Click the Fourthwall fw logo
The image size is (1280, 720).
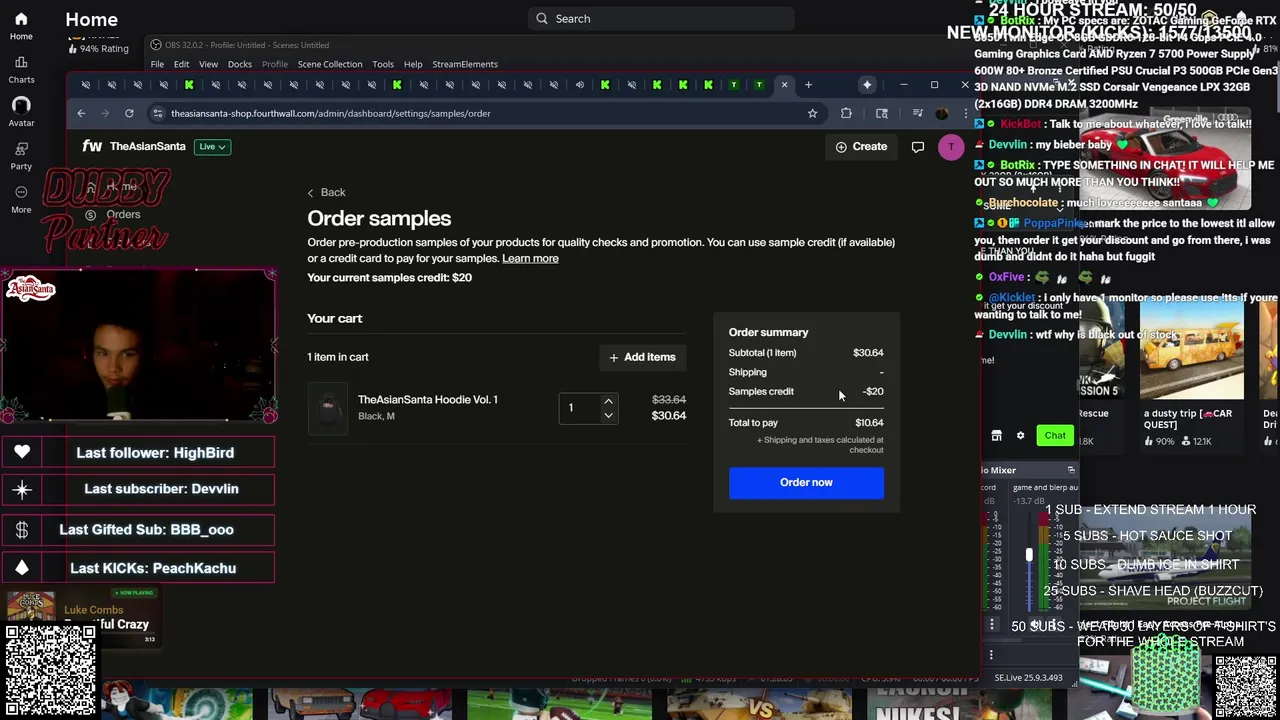click(x=92, y=146)
